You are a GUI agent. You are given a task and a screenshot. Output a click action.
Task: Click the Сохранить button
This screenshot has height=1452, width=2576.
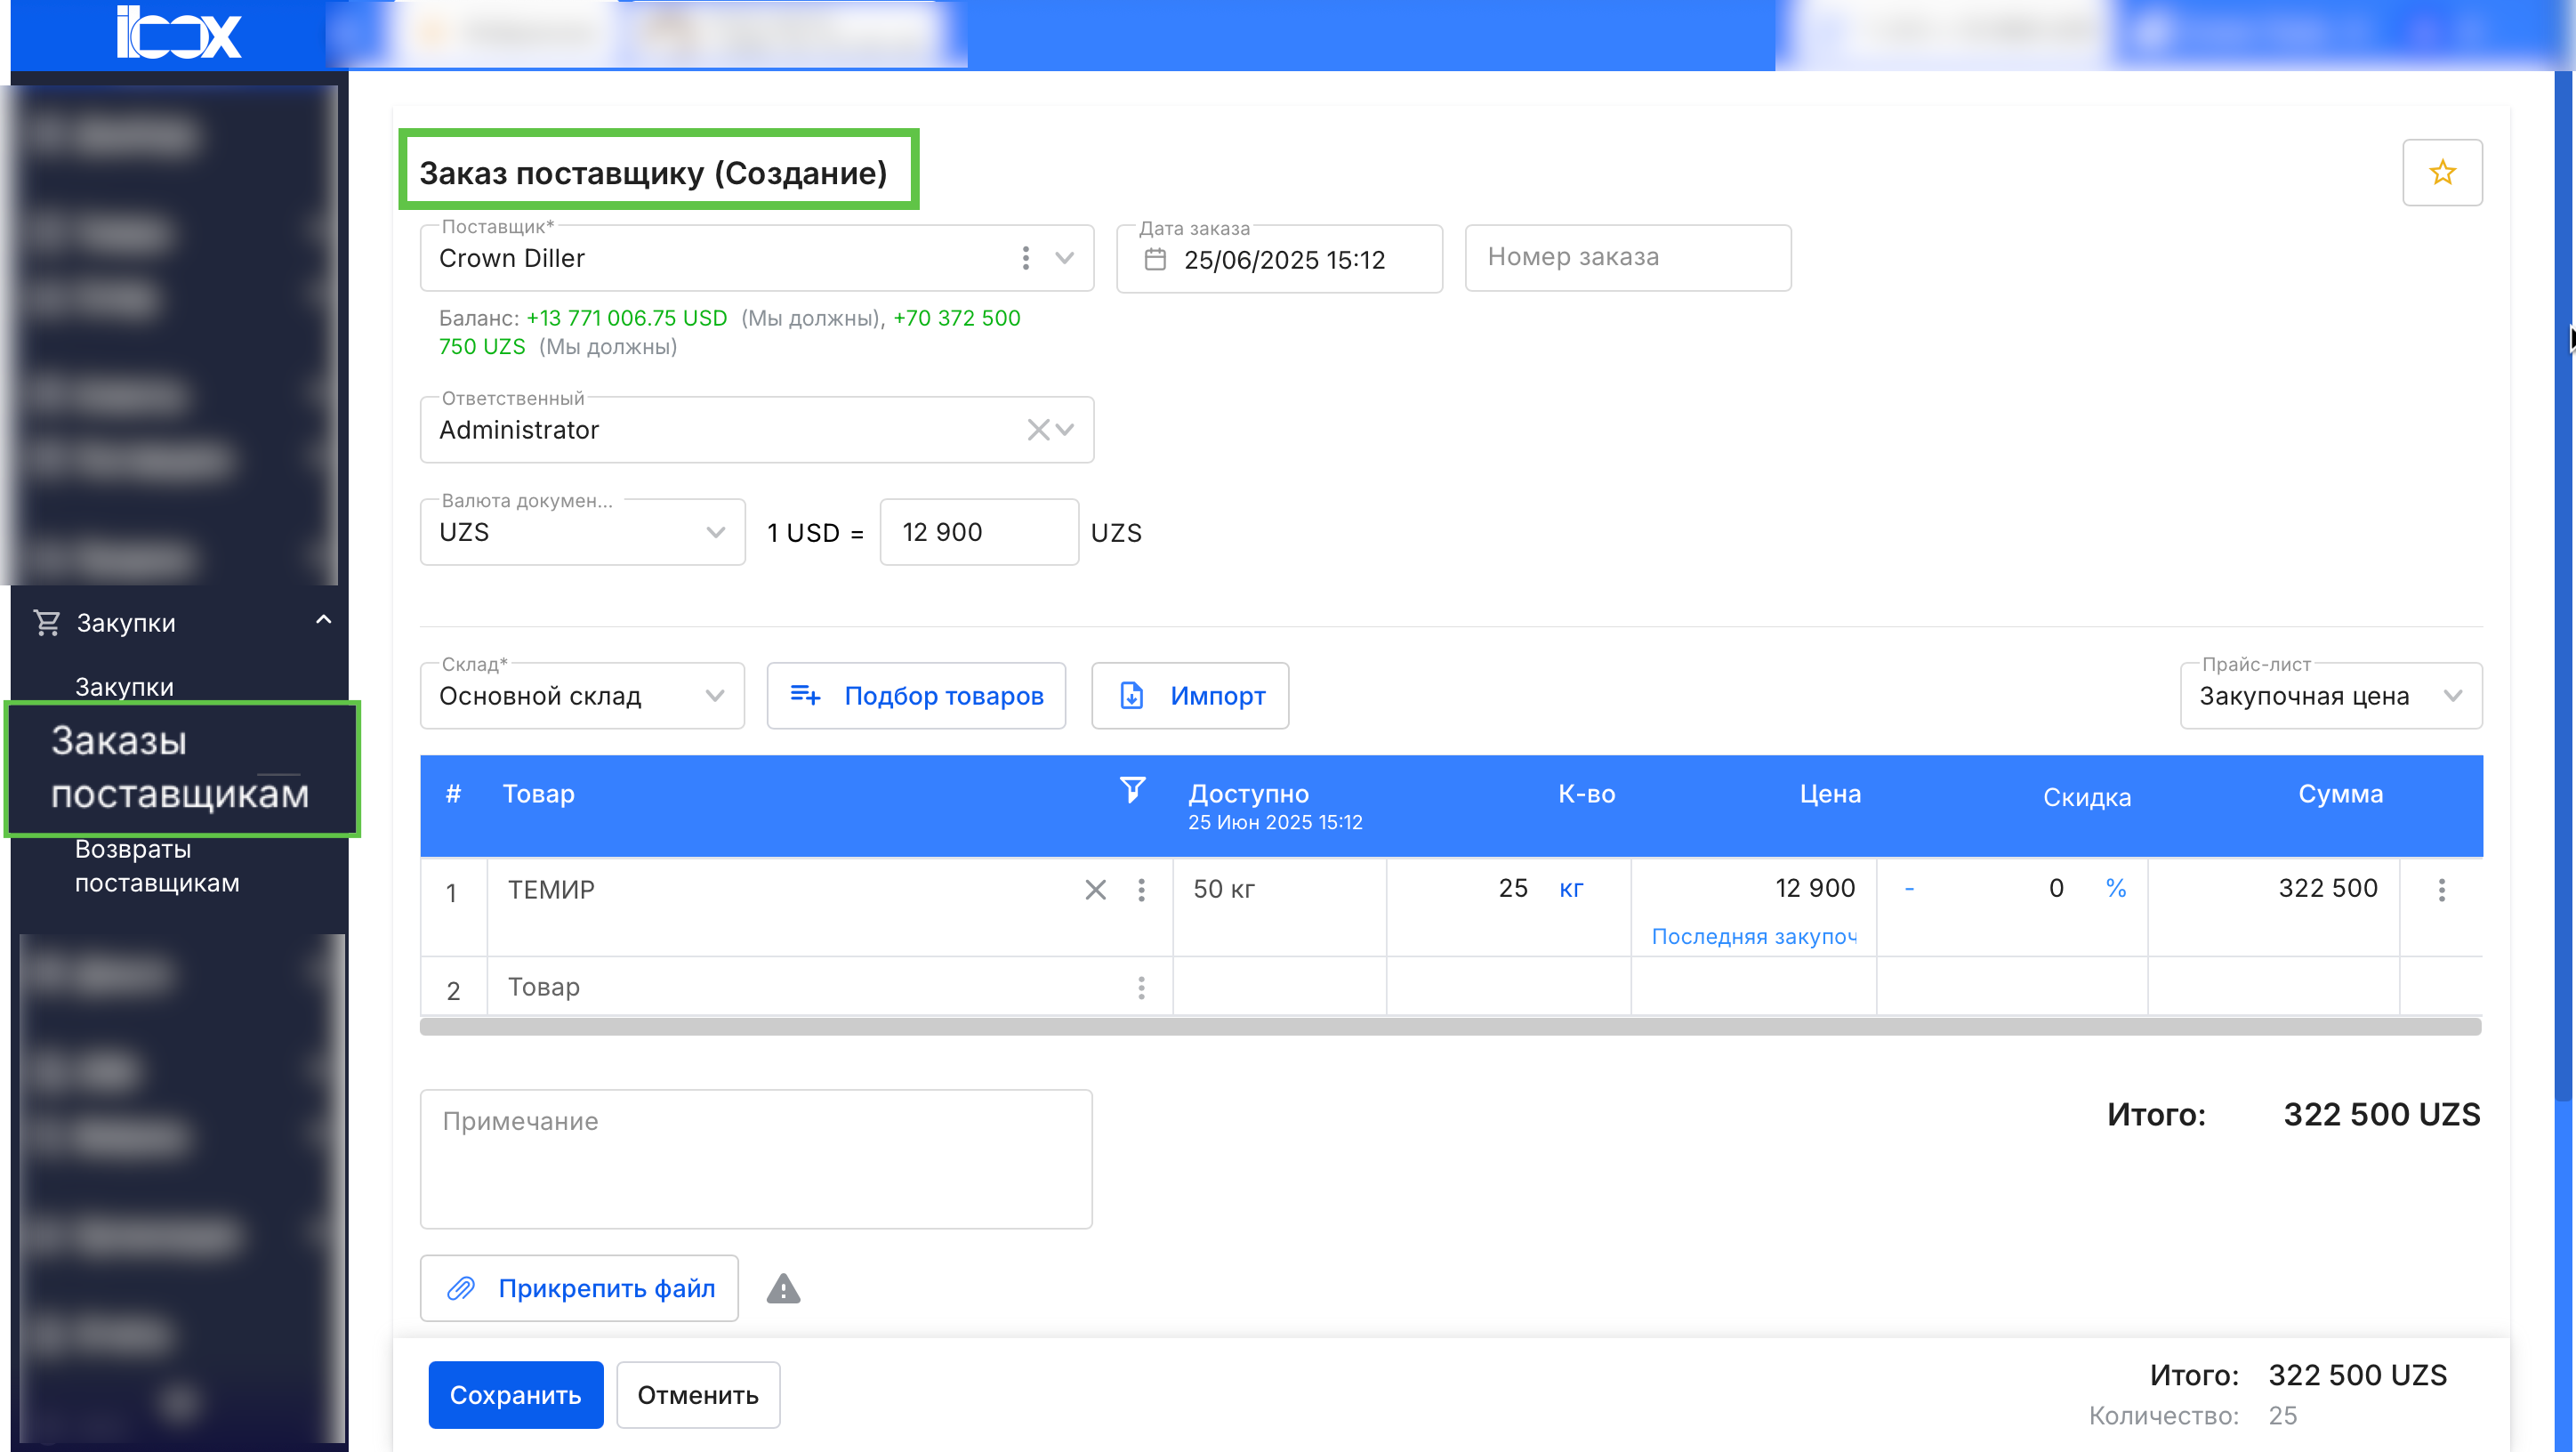point(515,1394)
